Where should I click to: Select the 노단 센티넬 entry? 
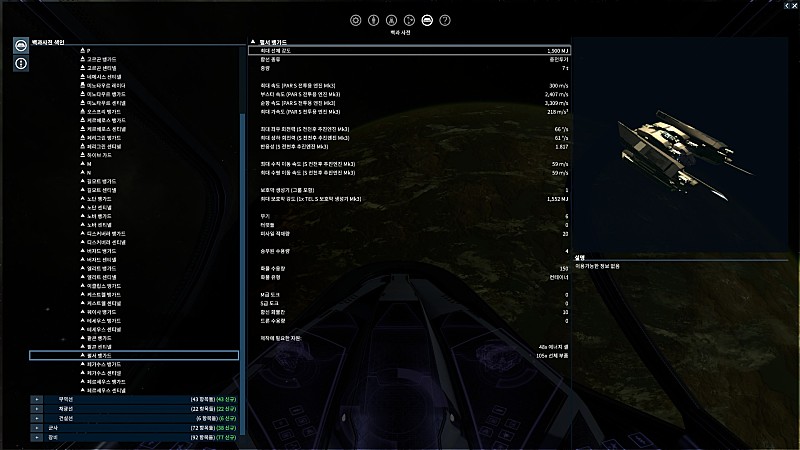coord(99,207)
